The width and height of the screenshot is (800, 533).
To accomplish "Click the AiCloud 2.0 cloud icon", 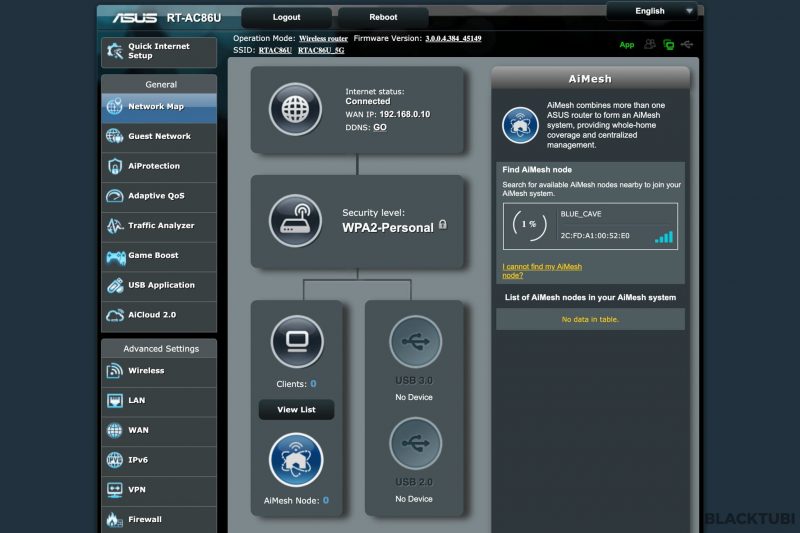I will [x=115, y=315].
